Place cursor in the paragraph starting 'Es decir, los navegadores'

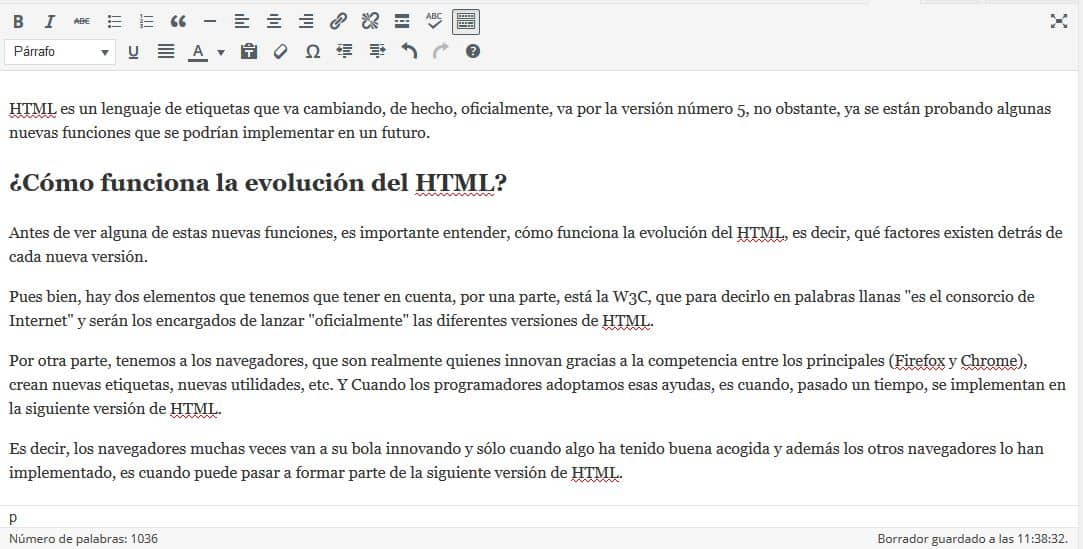coord(526,461)
